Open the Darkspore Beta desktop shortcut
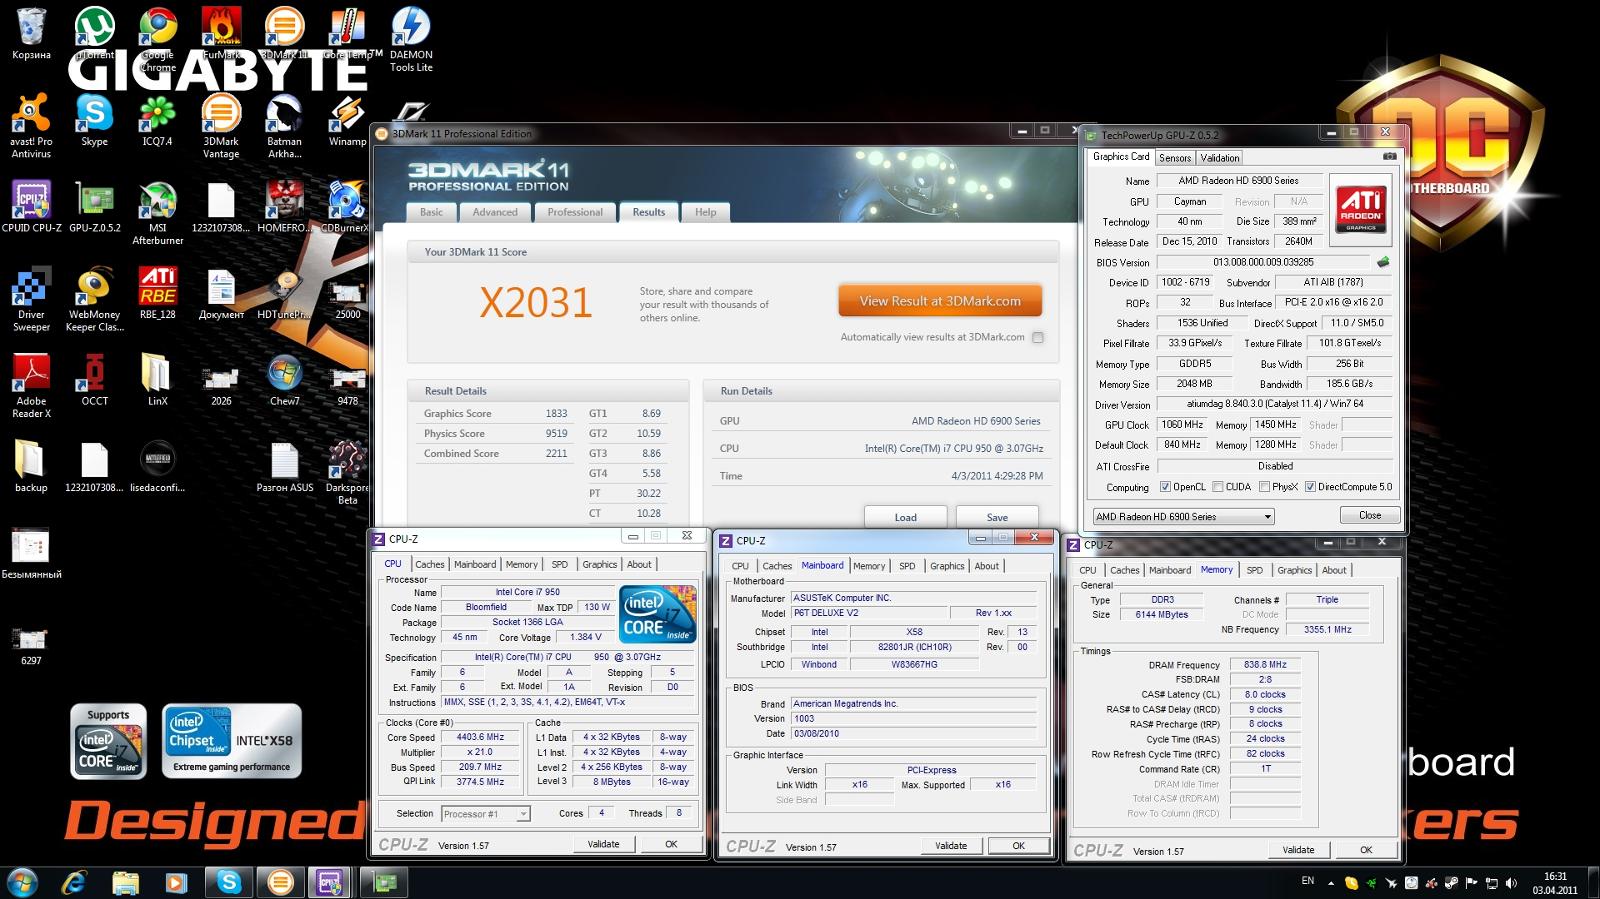This screenshot has width=1600, height=899. click(347, 472)
